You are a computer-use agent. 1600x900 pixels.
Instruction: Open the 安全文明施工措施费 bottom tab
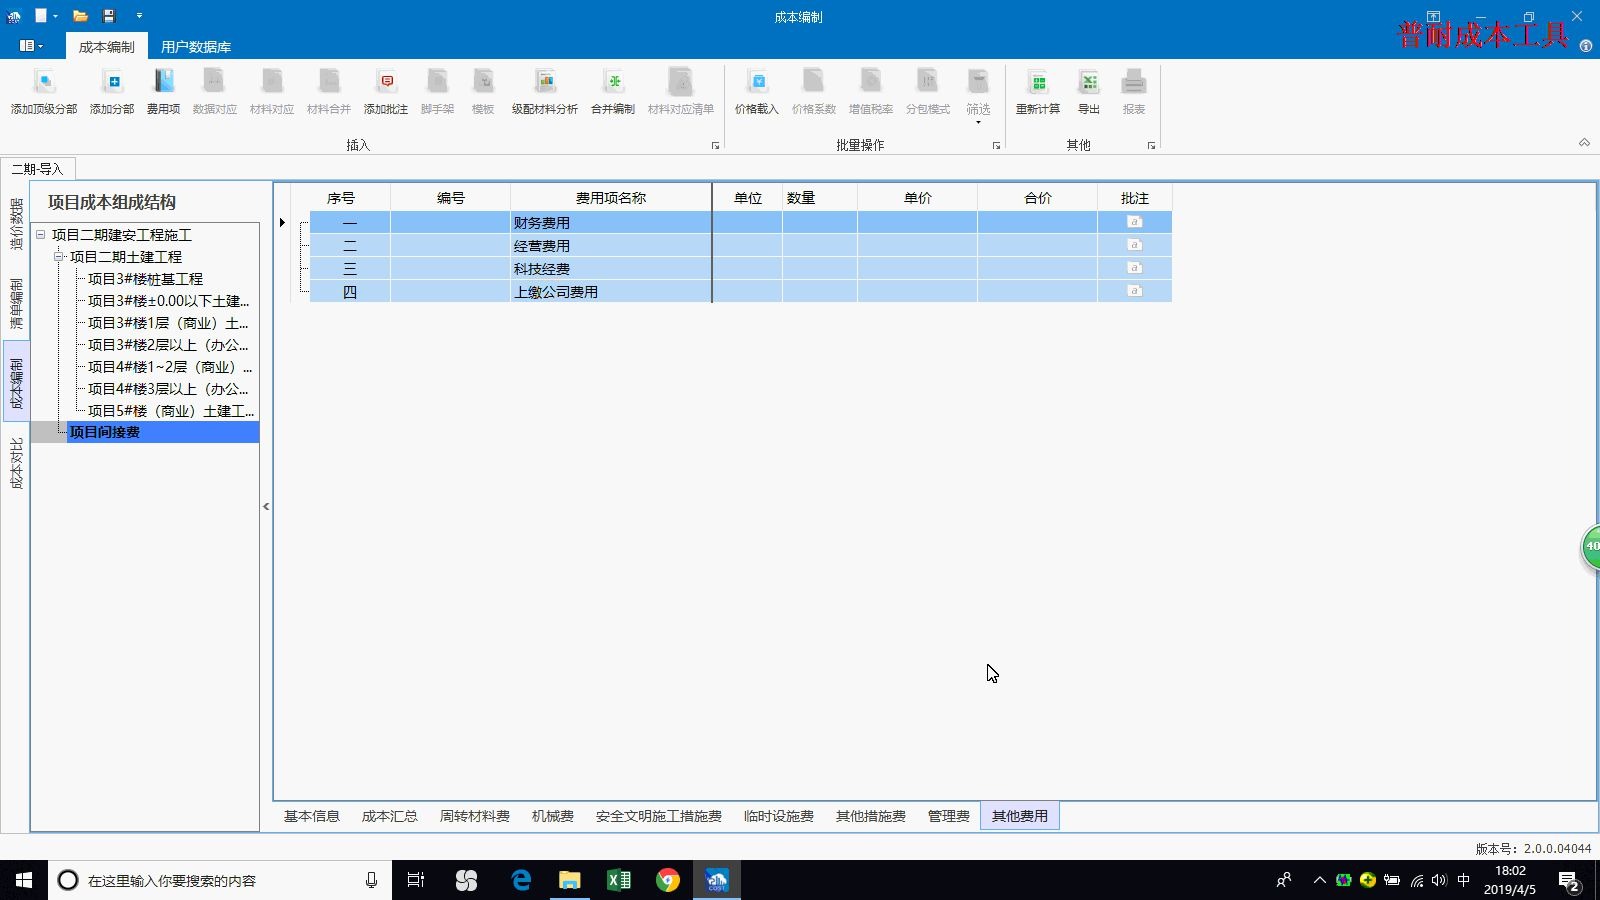point(659,816)
